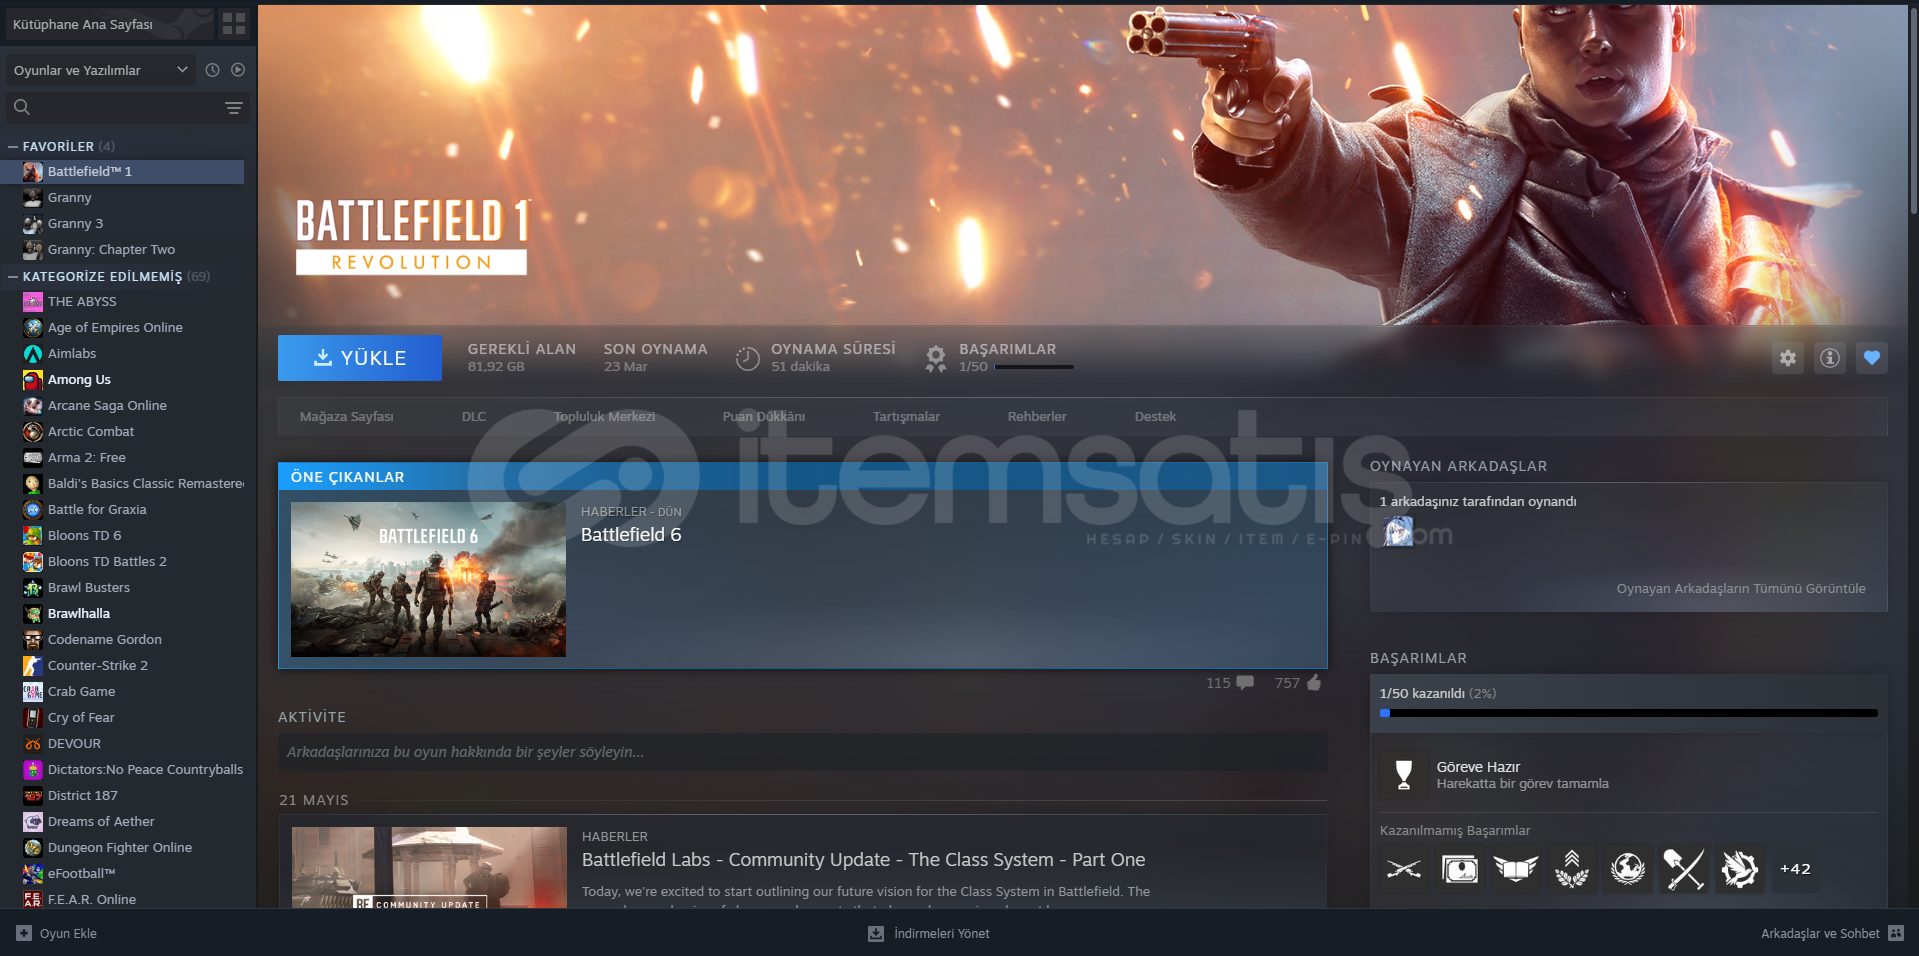Click the Arkadaşlar ve Sohbet friends icon
The height and width of the screenshot is (956, 1919).
pyautogui.click(x=1896, y=933)
